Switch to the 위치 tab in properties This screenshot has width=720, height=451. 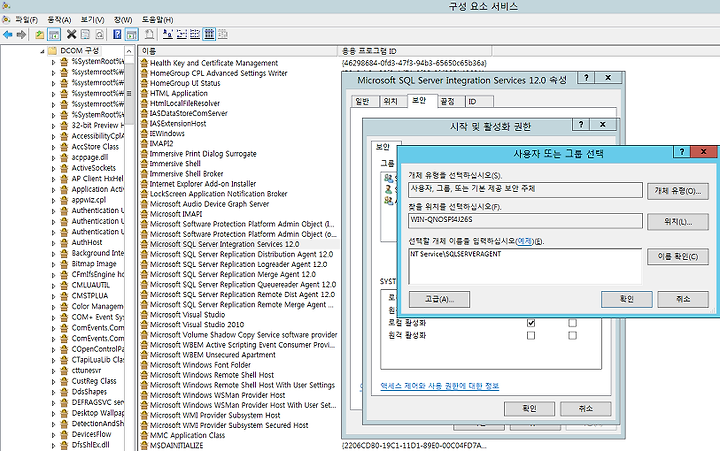coord(393,101)
